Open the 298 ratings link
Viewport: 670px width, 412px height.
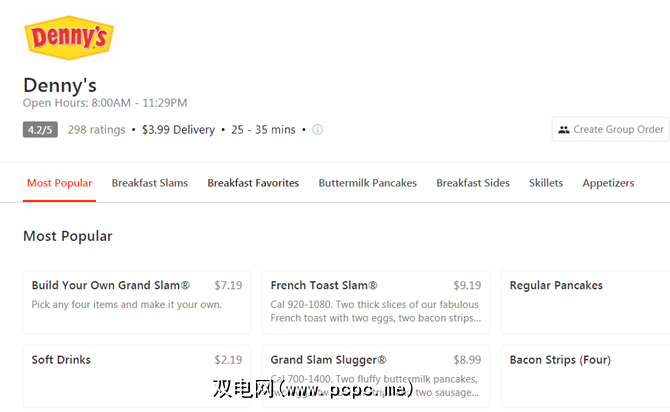(96, 129)
